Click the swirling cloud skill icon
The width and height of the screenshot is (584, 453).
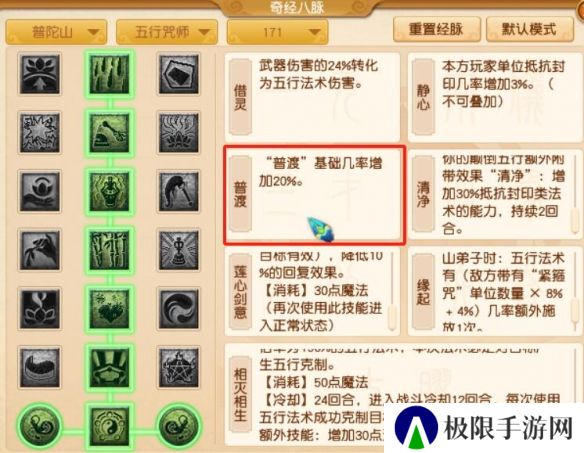point(178,308)
